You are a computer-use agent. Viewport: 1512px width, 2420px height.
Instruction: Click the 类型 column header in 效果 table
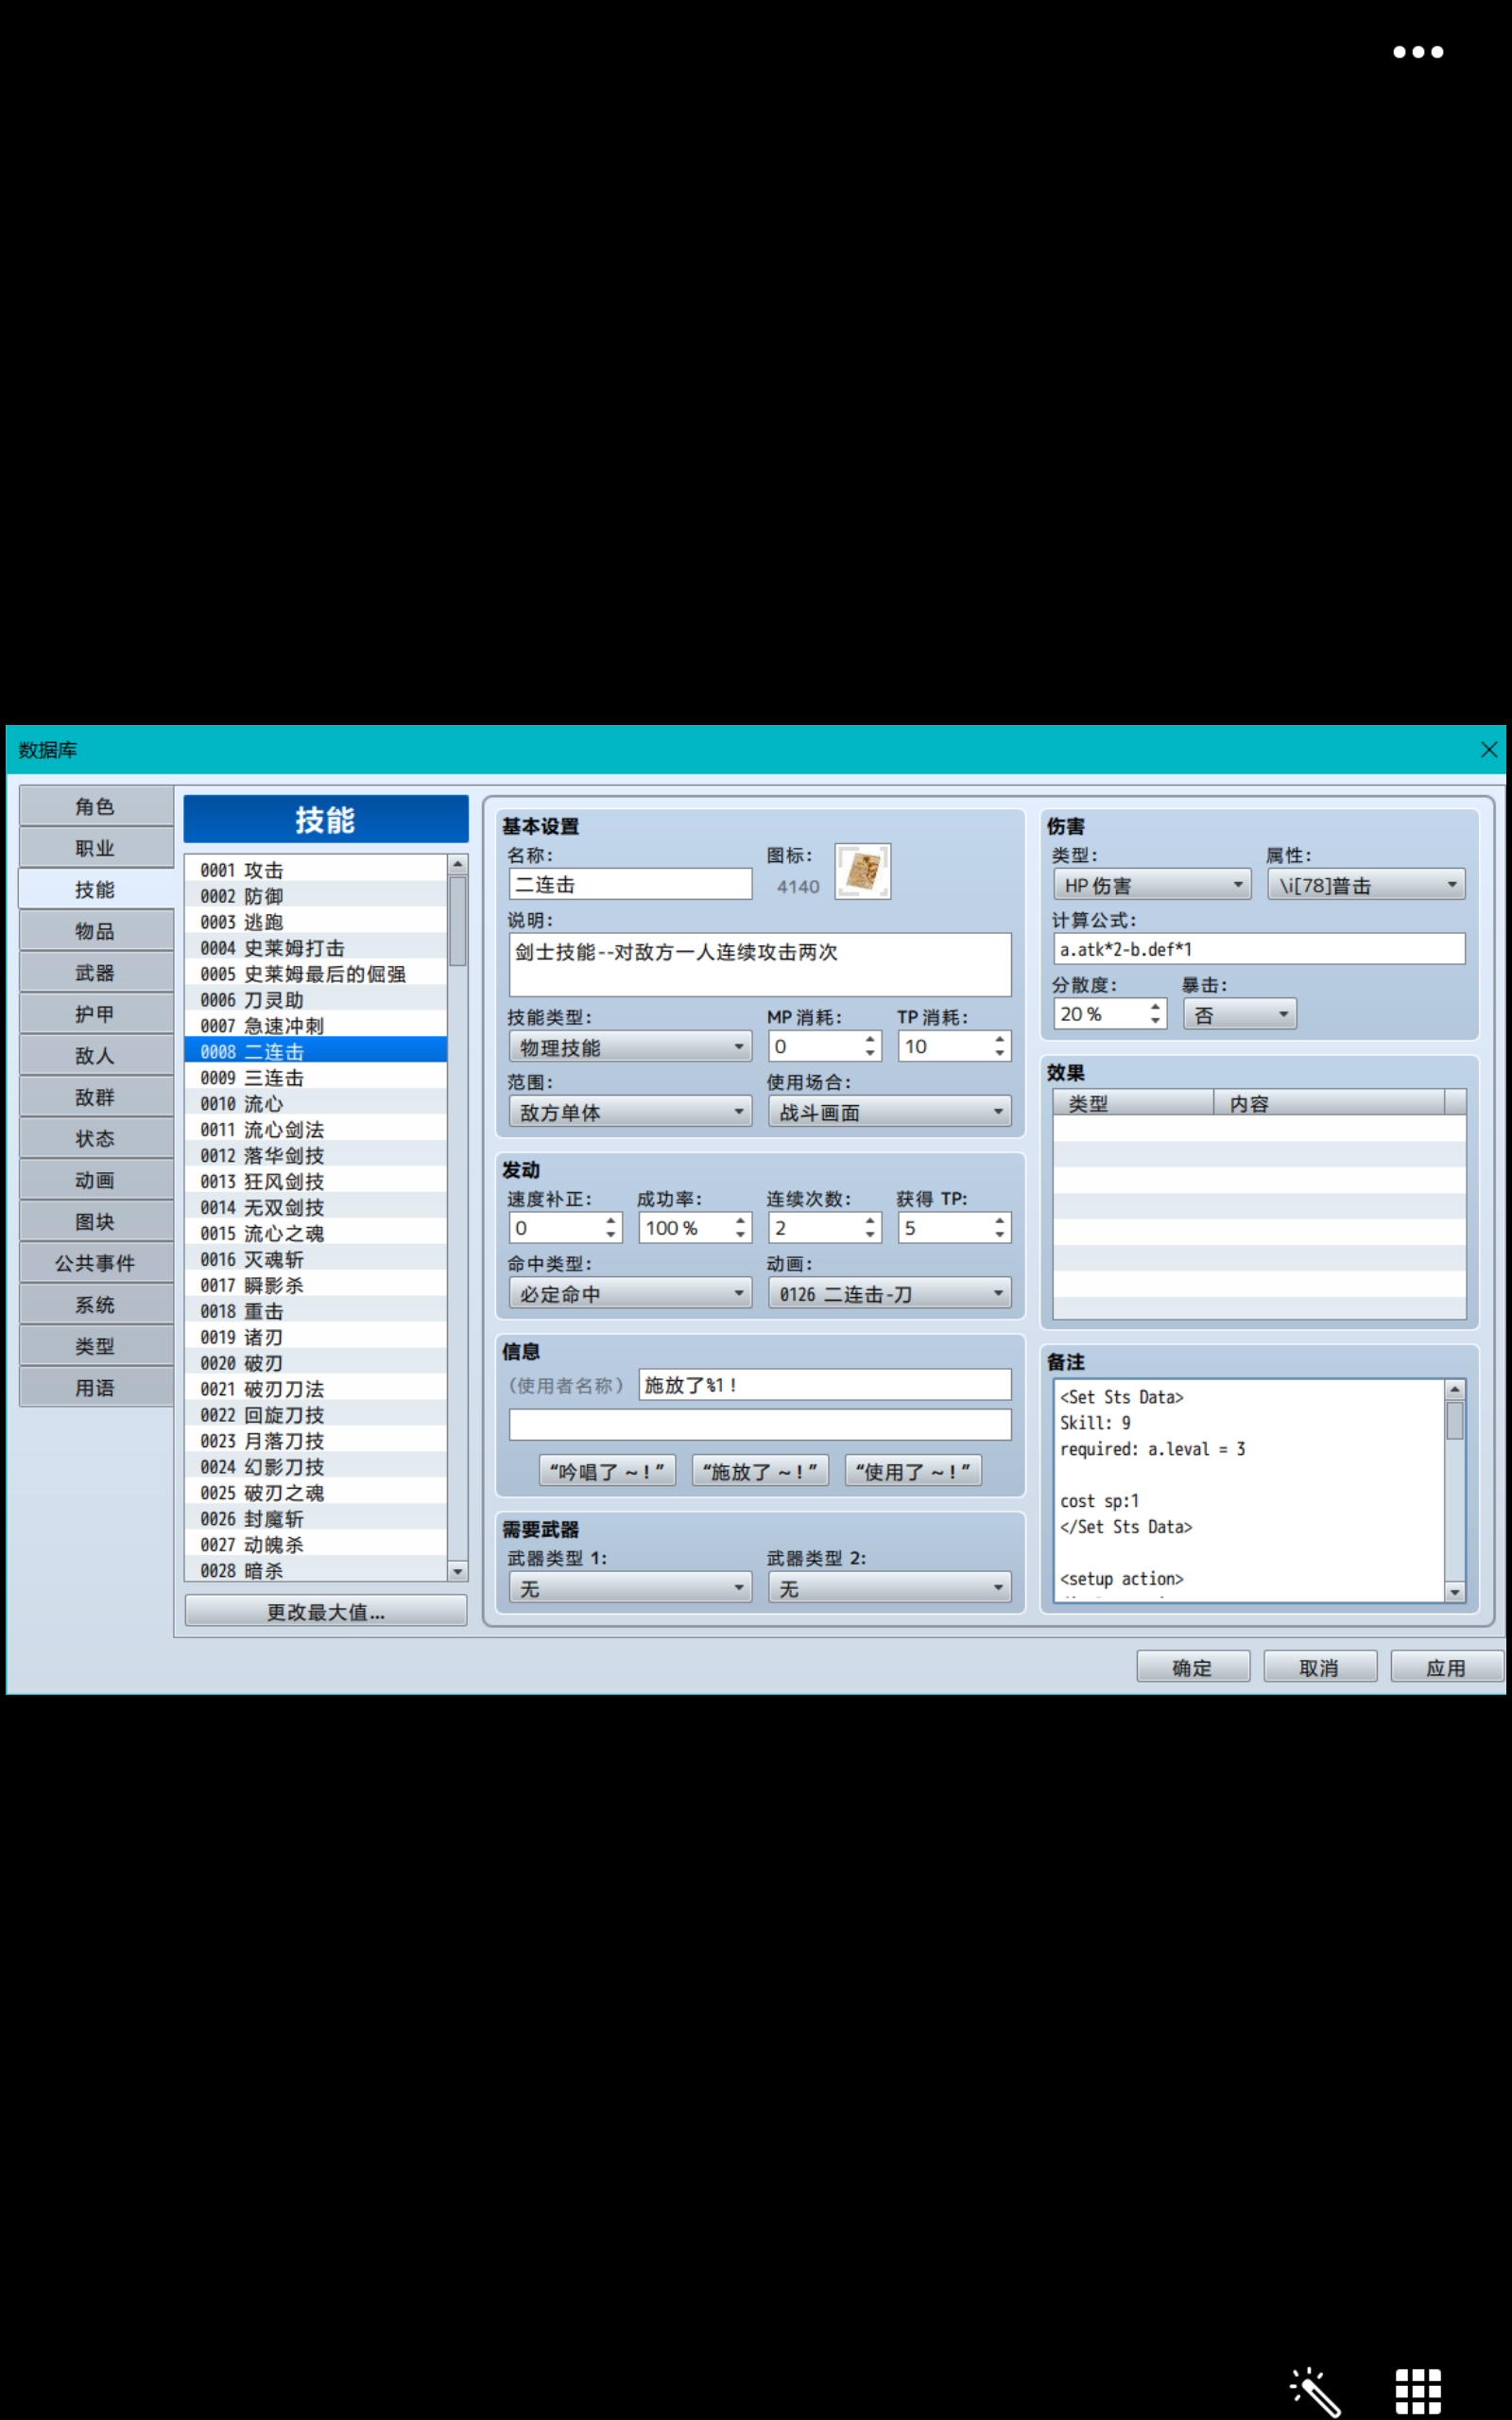pos(1134,1103)
